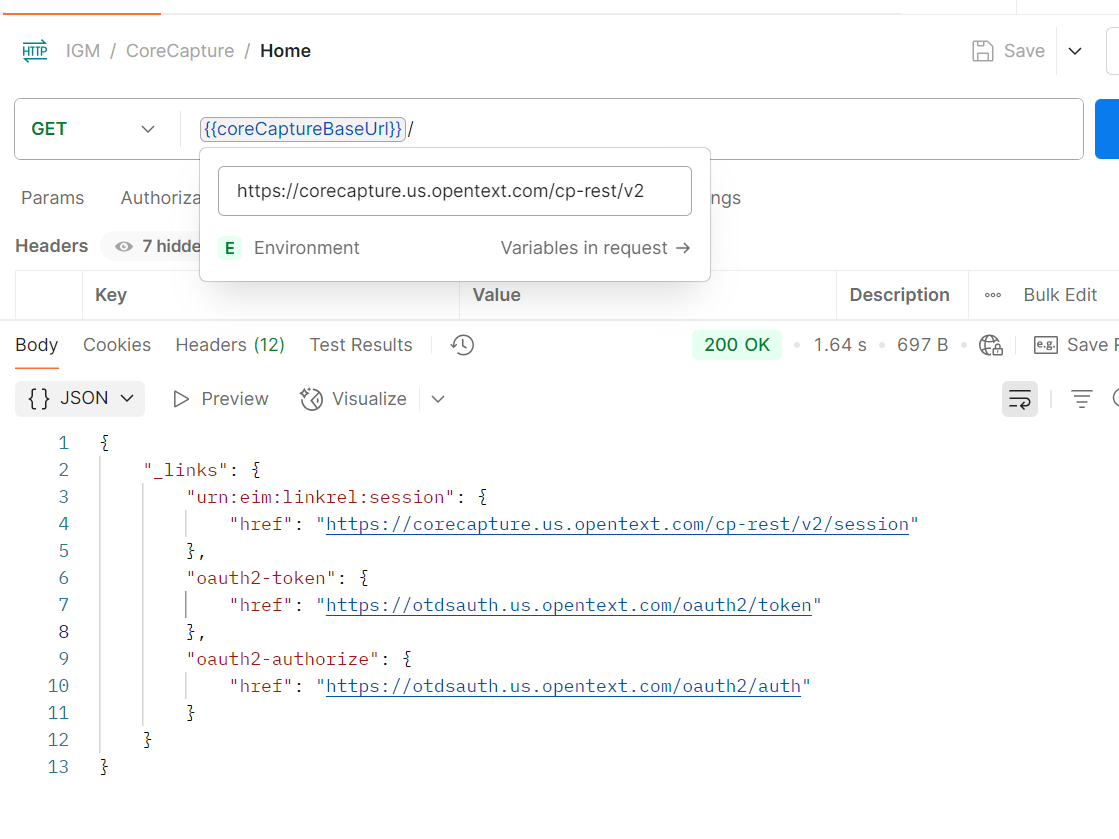Click the variable value input field
1119x839 pixels.
point(455,191)
